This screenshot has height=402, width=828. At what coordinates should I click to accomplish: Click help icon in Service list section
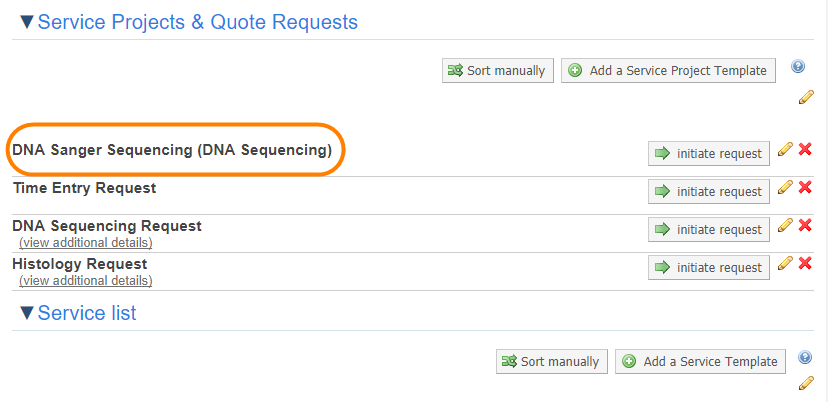coord(806,358)
